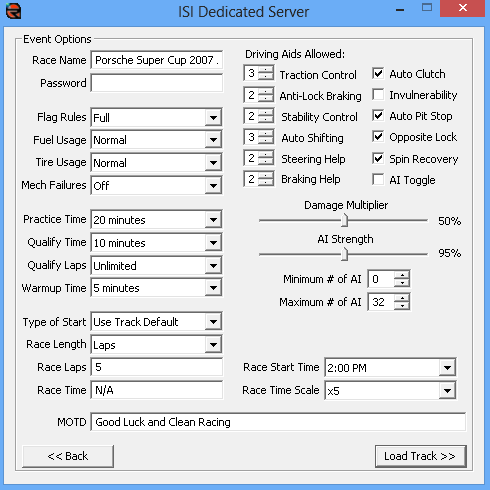The height and width of the screenshot is (490, 490).
Task: Enable the AI Toggle checkbox
Action: click(x=378, y=180)
